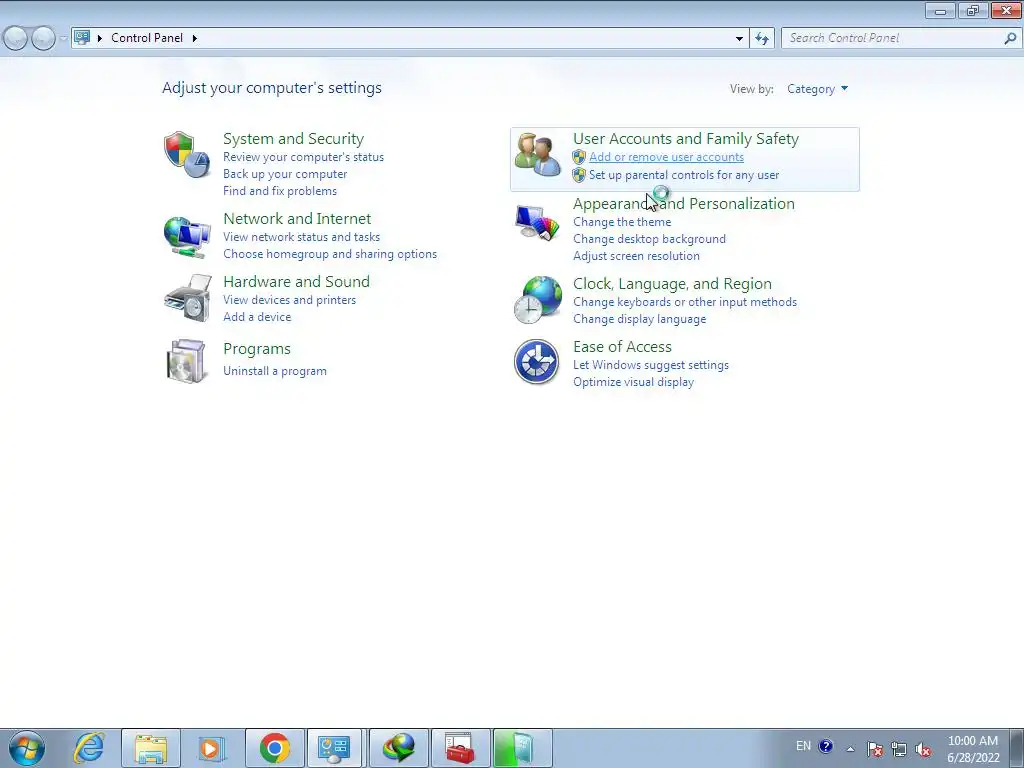Click the Appearance and Personalization monitor icon
1024x768 pixels.
click(x=537, y=223)
